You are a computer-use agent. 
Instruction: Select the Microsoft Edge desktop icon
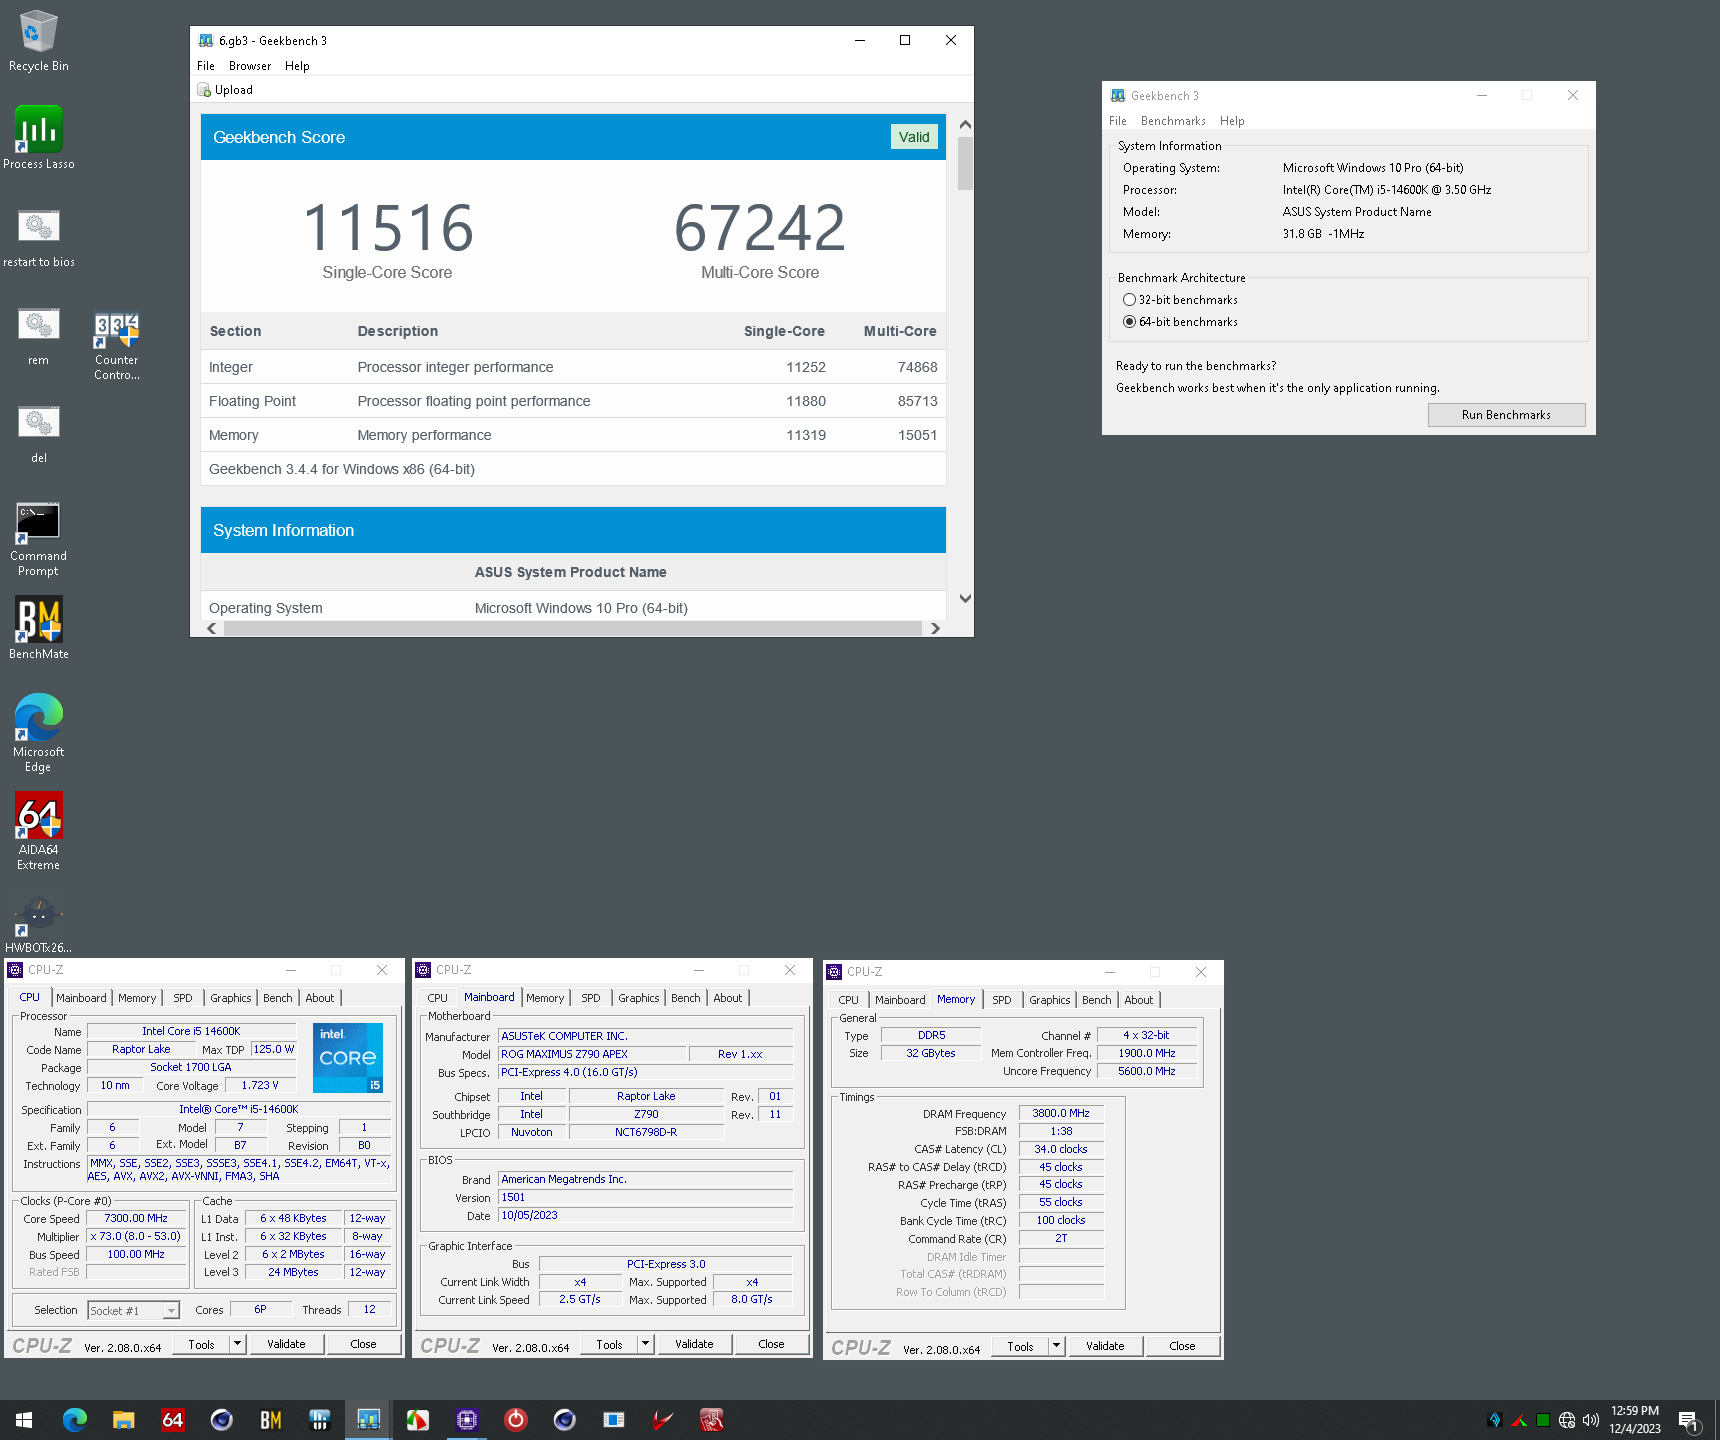[x=39, y=733]
